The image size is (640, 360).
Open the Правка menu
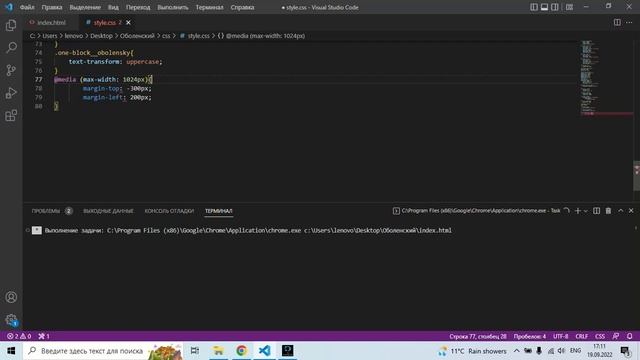pos(52,7)
